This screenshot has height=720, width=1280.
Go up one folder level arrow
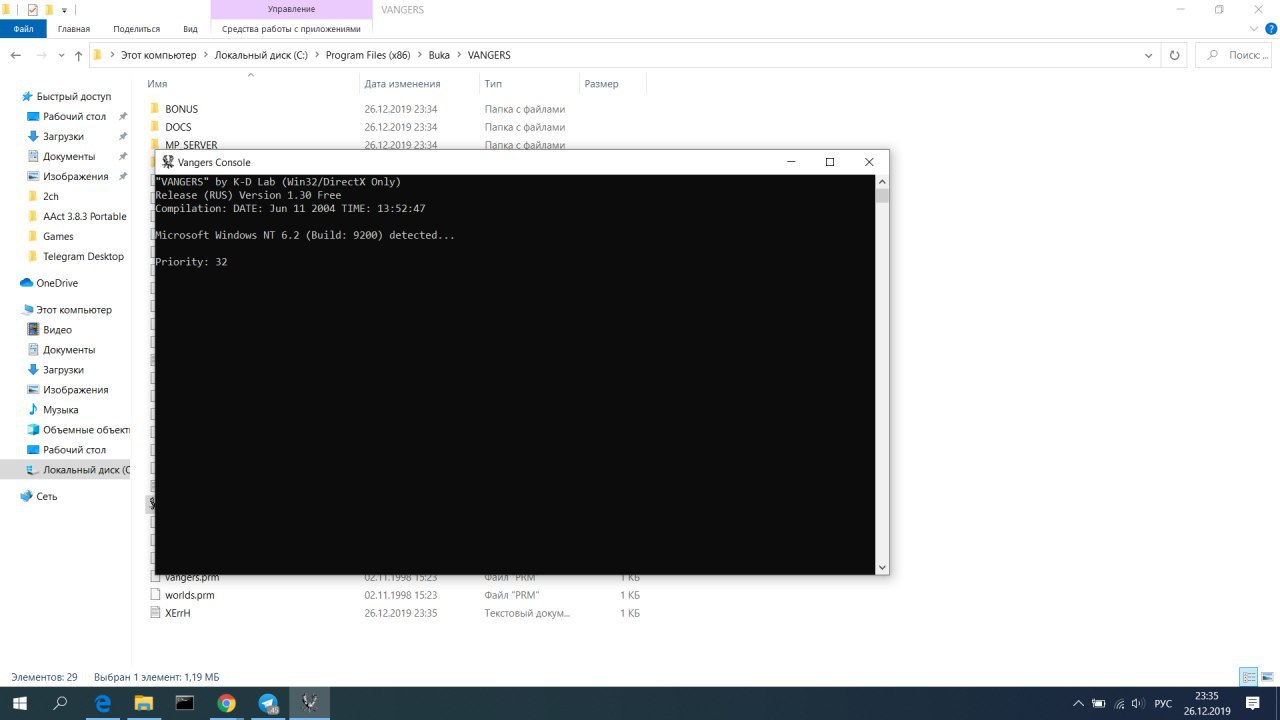pyautogui.click(x=78, y=55)
